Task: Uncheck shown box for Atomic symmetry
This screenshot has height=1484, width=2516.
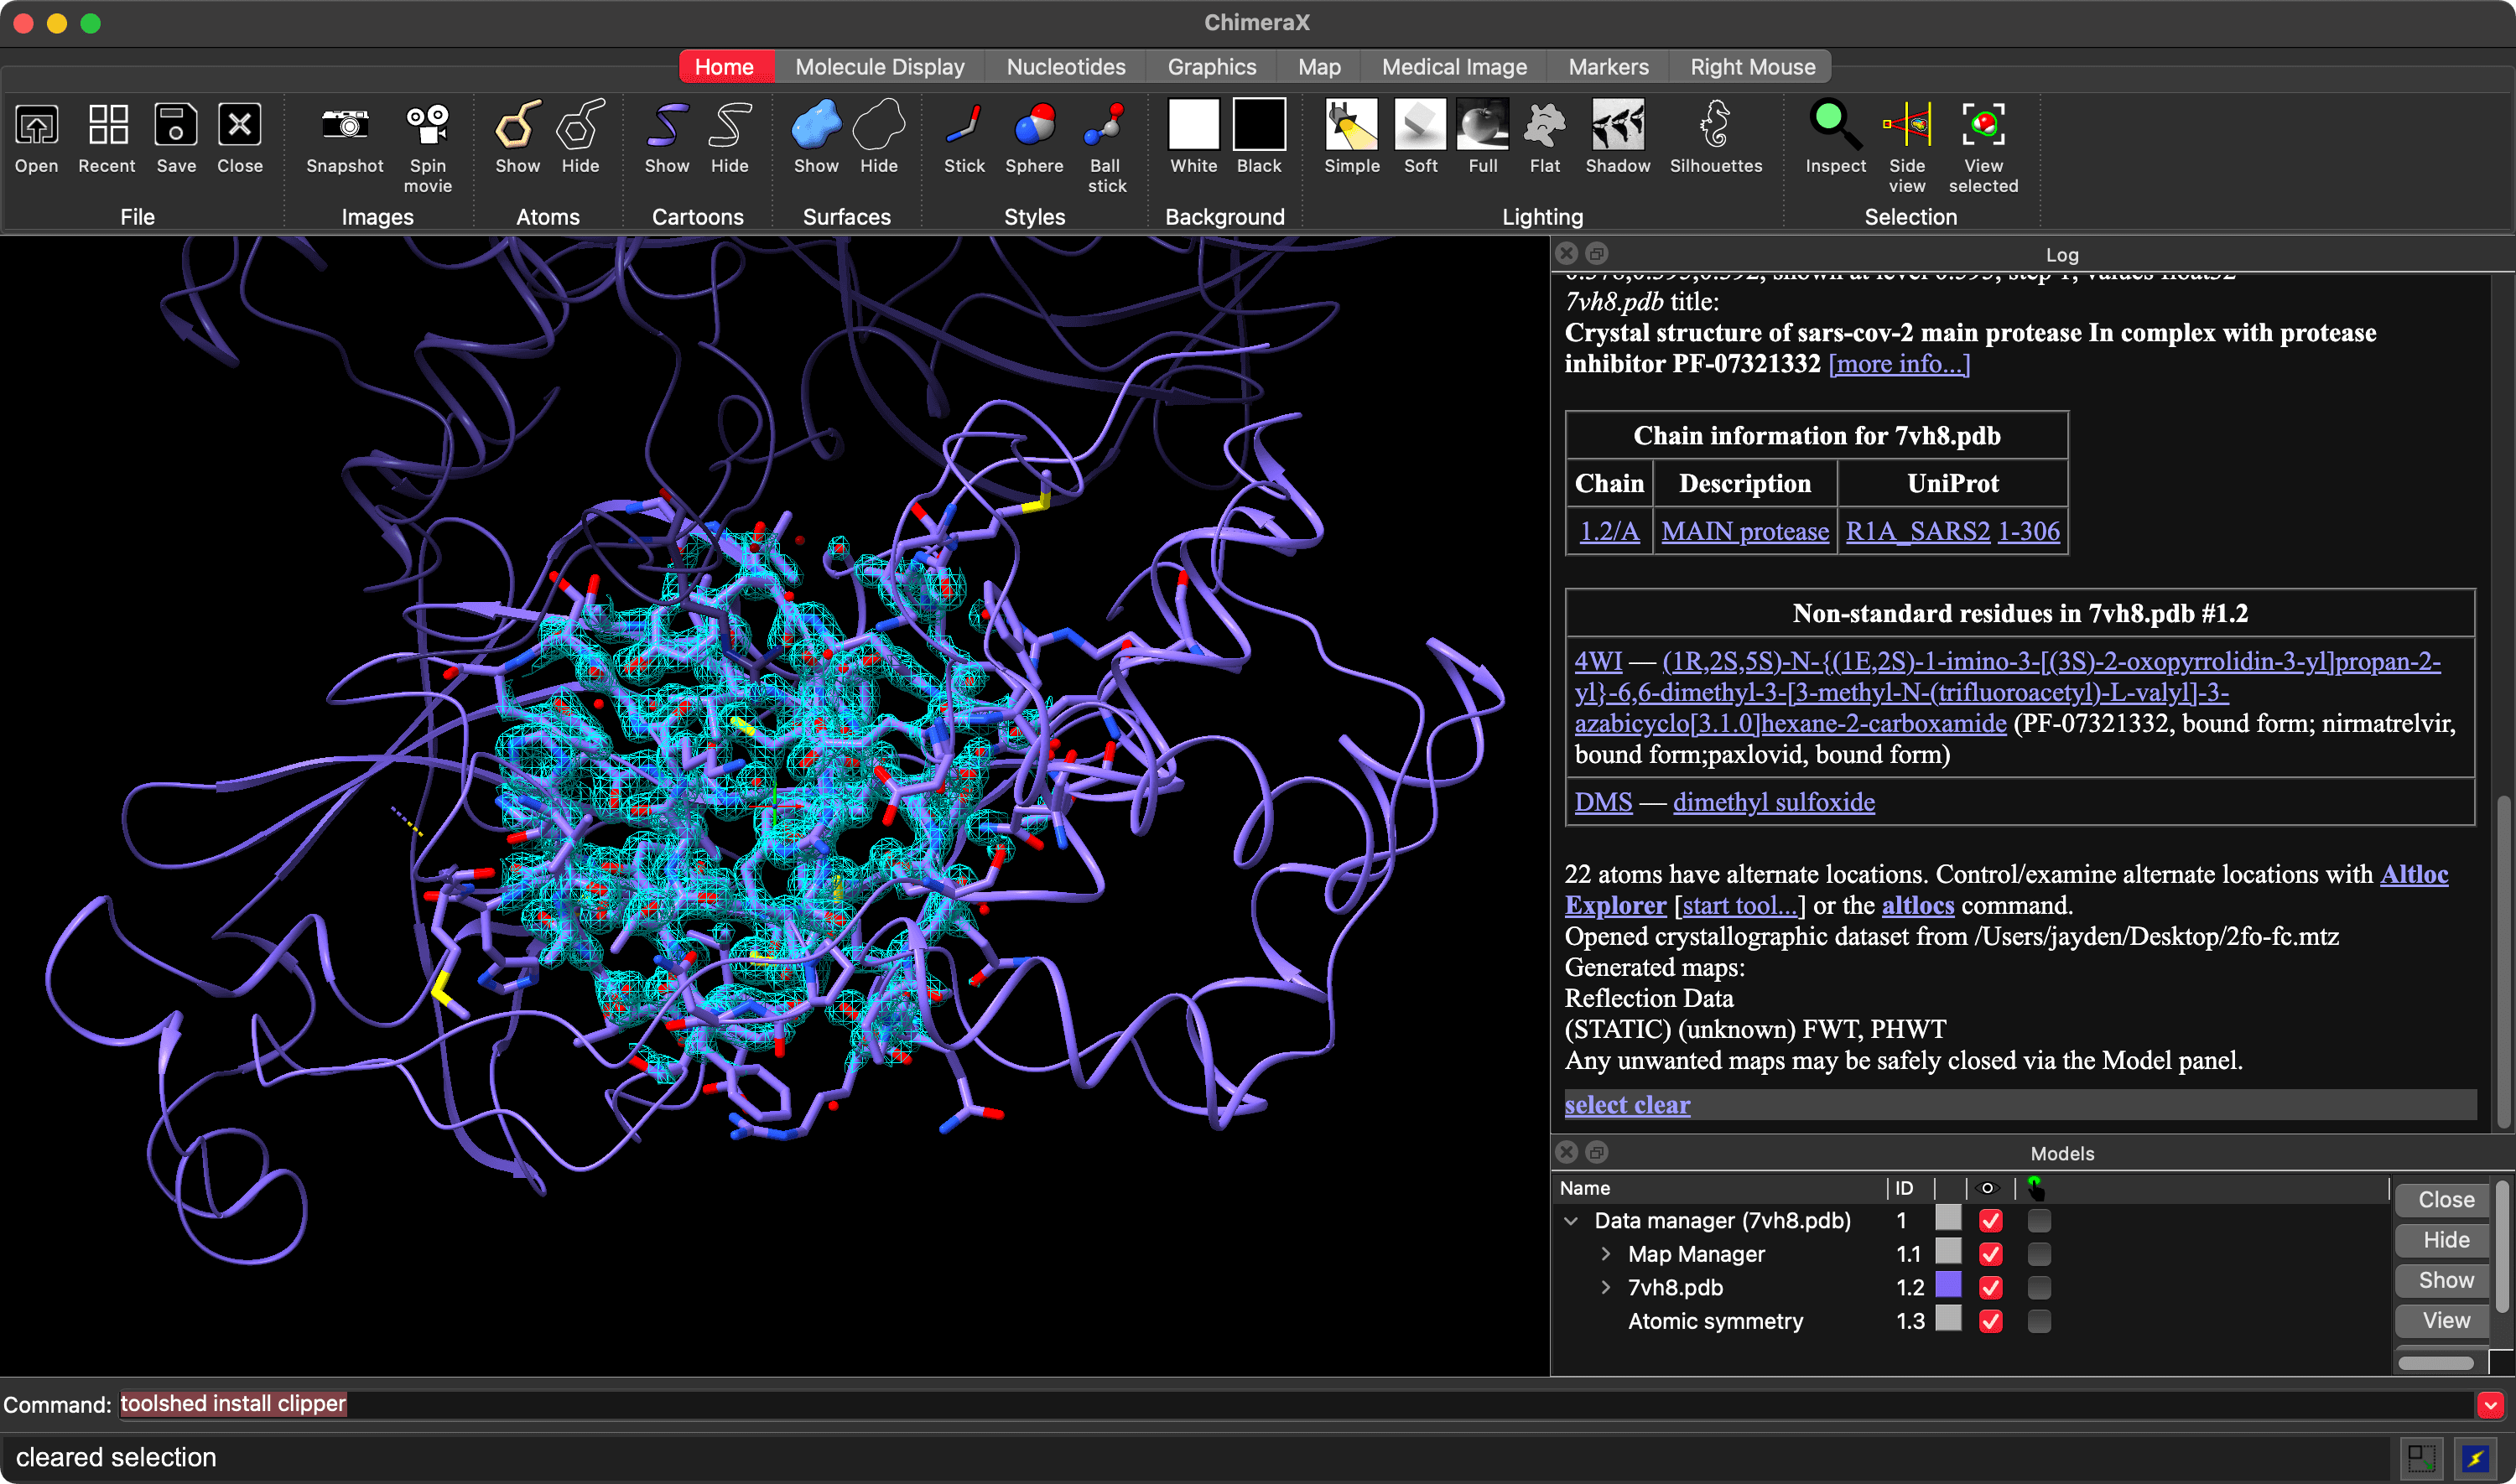Action: (x=1990, y=1321)
